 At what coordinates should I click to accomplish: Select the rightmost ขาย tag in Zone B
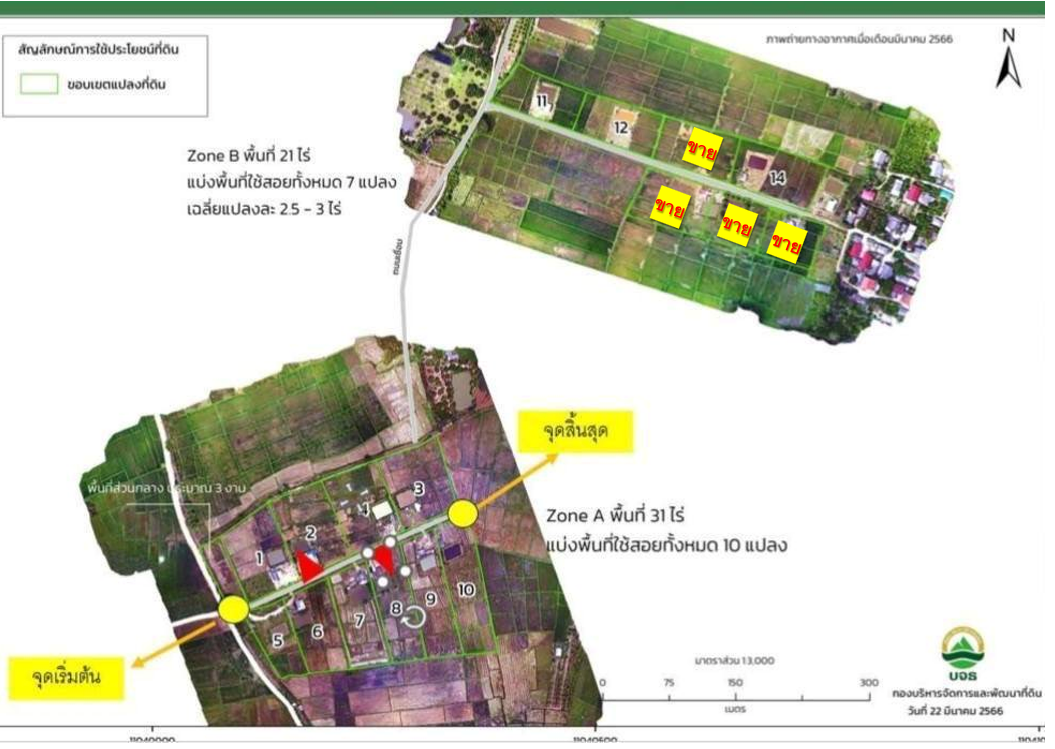pos(787,242)
